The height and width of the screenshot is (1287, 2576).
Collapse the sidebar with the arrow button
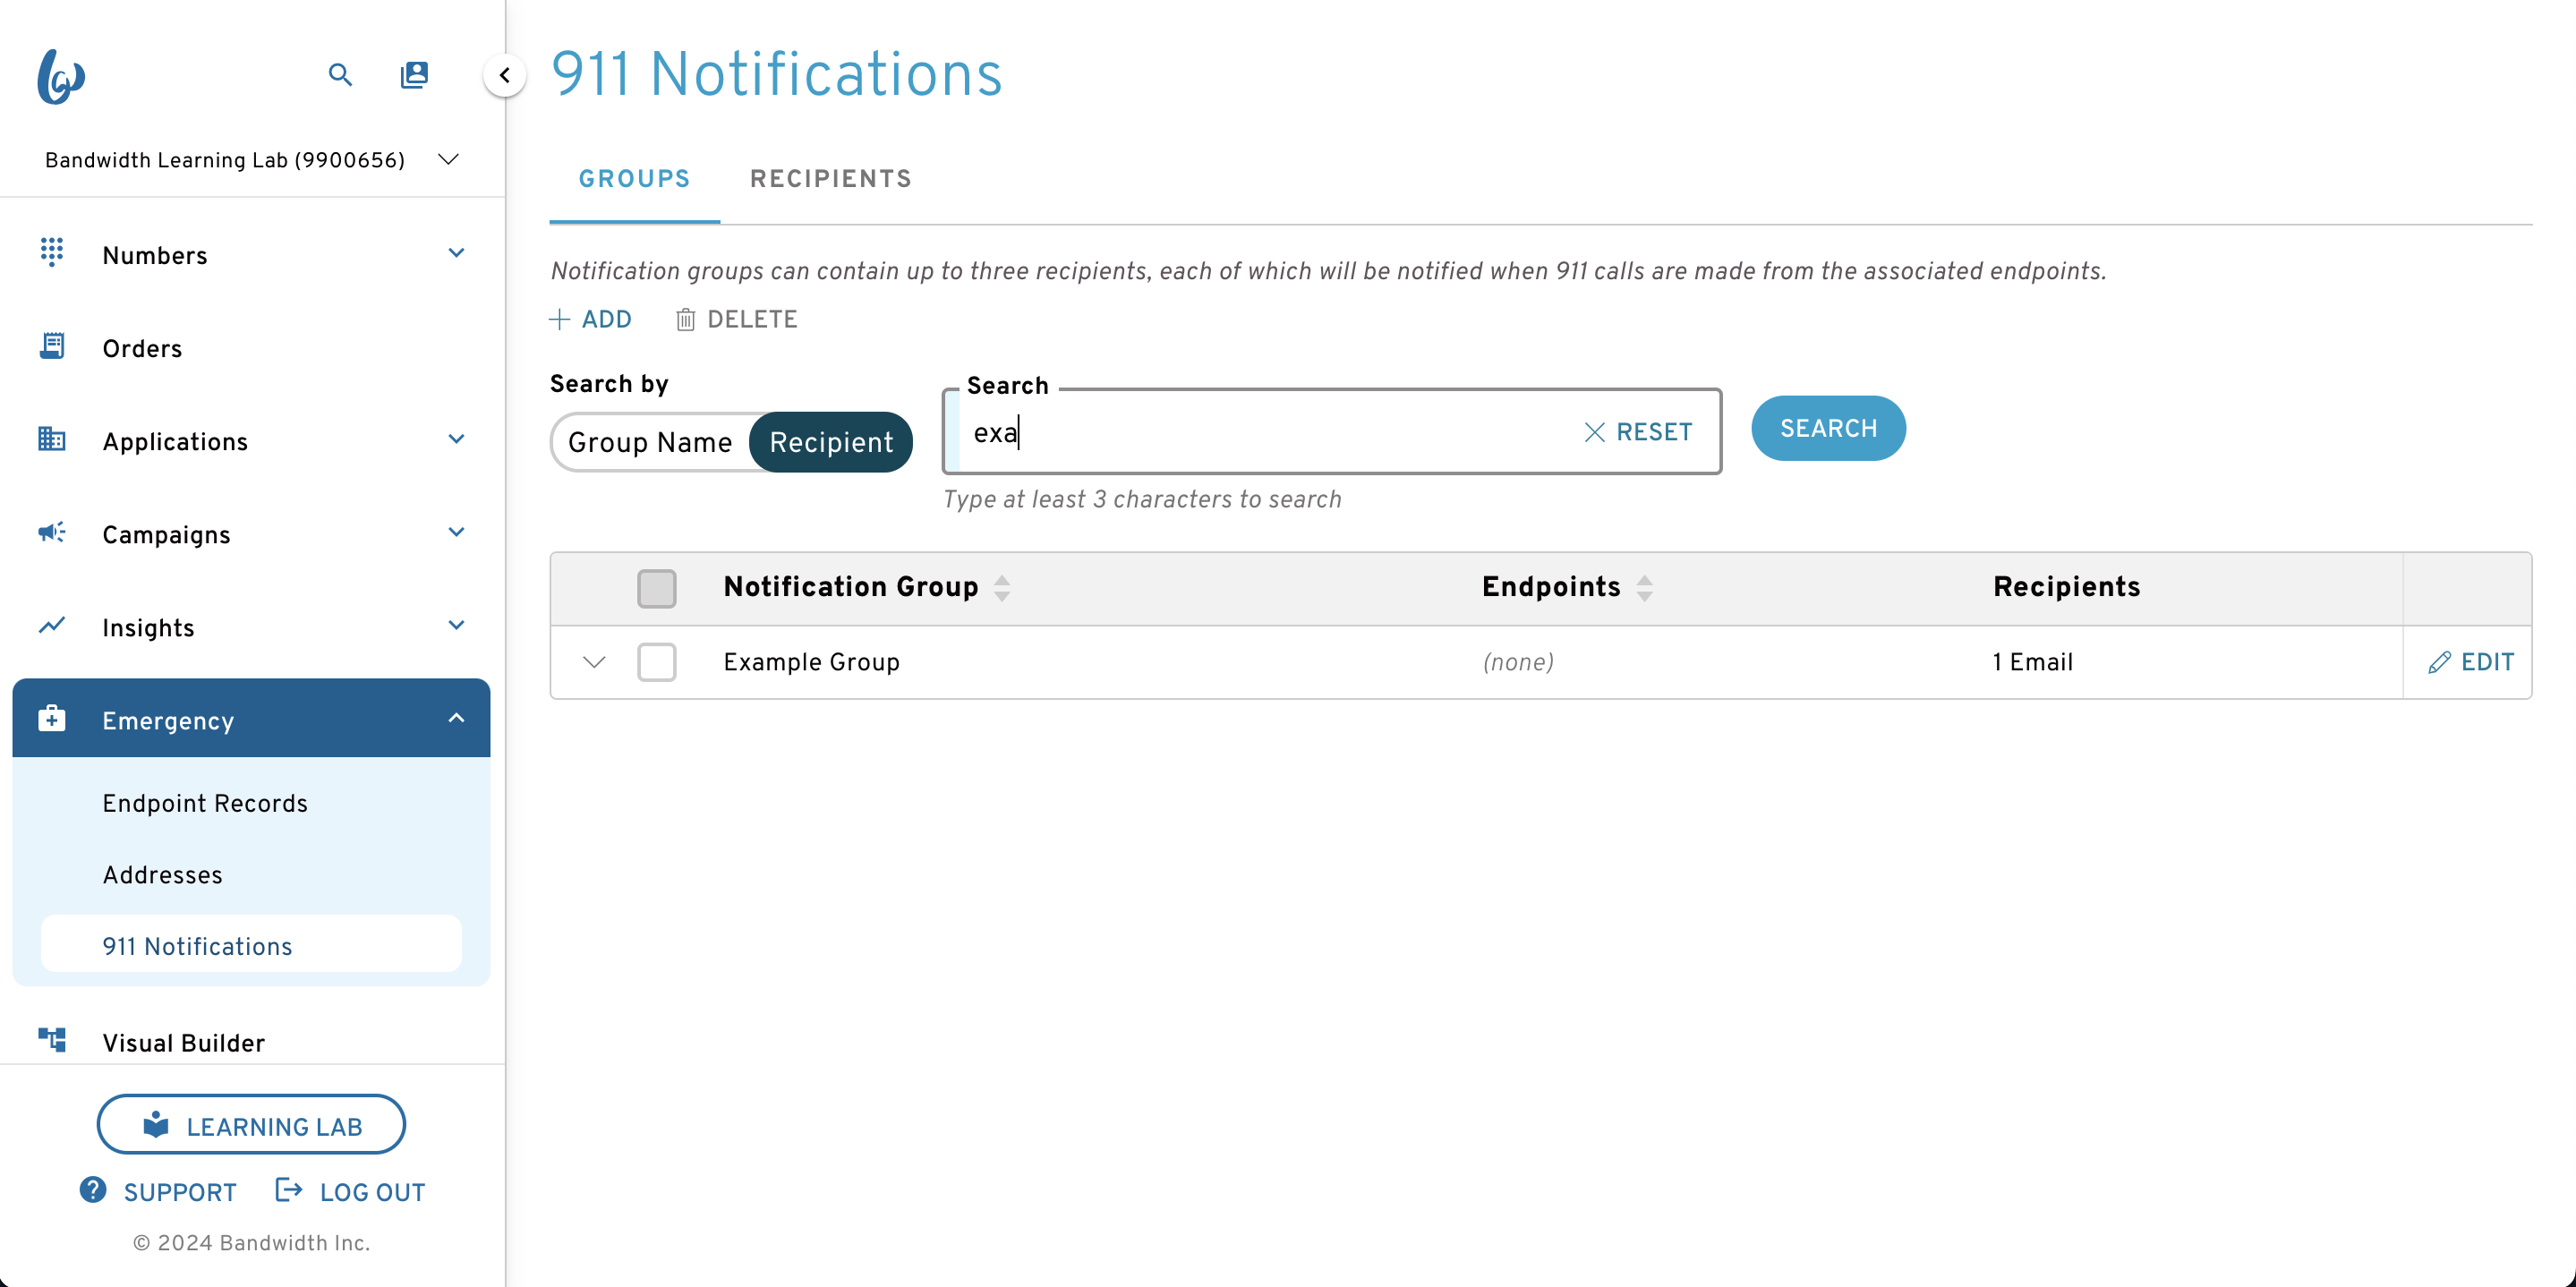[x=505, y=75]
